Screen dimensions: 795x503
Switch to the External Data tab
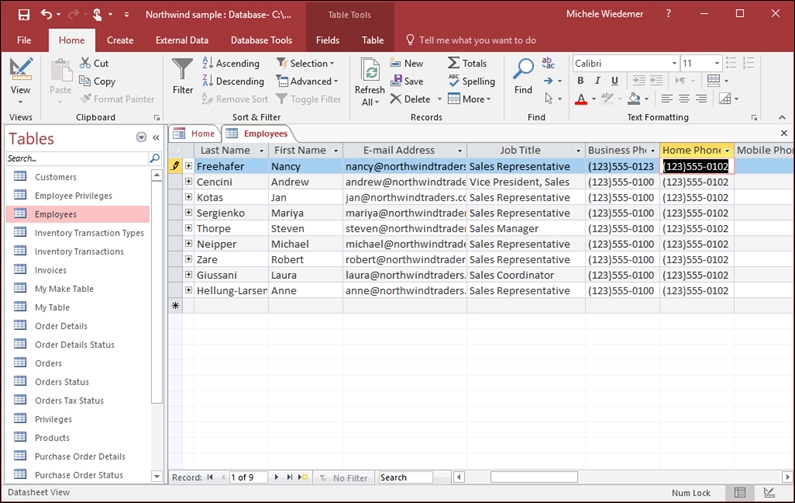[x=182, y=40]
